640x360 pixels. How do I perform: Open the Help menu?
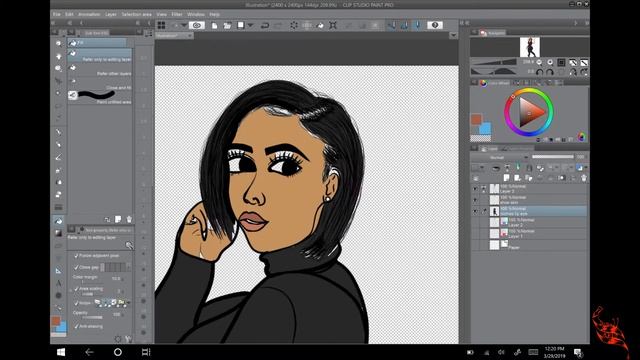214,14
